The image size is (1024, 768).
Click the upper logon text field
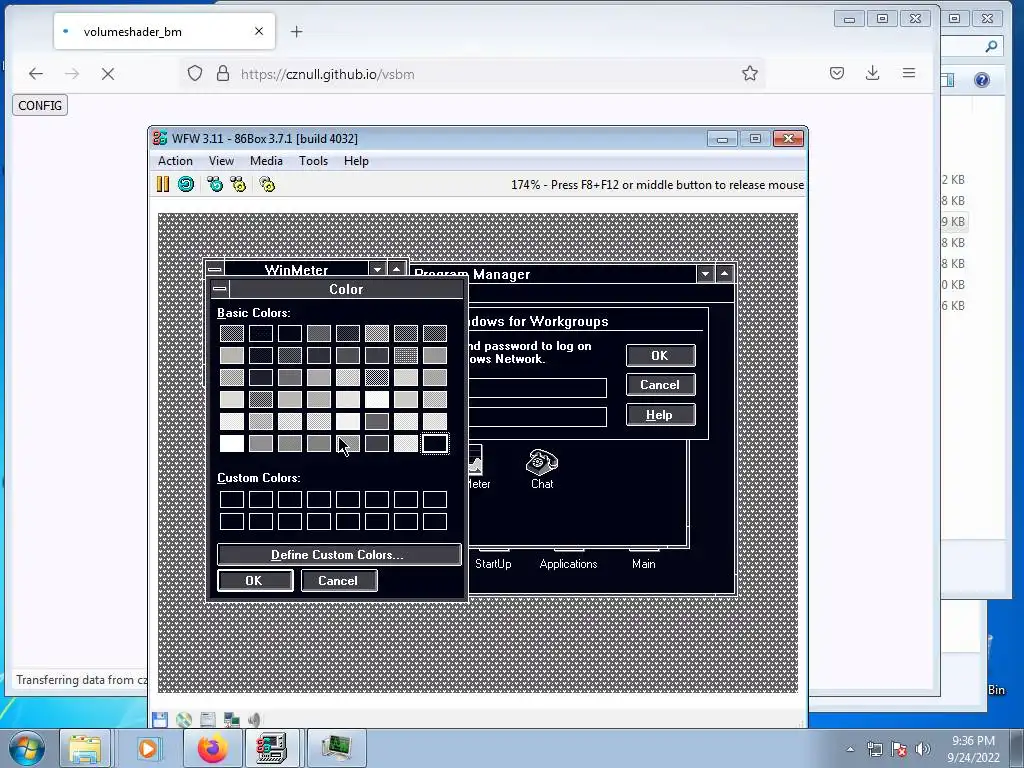point(537,388)
